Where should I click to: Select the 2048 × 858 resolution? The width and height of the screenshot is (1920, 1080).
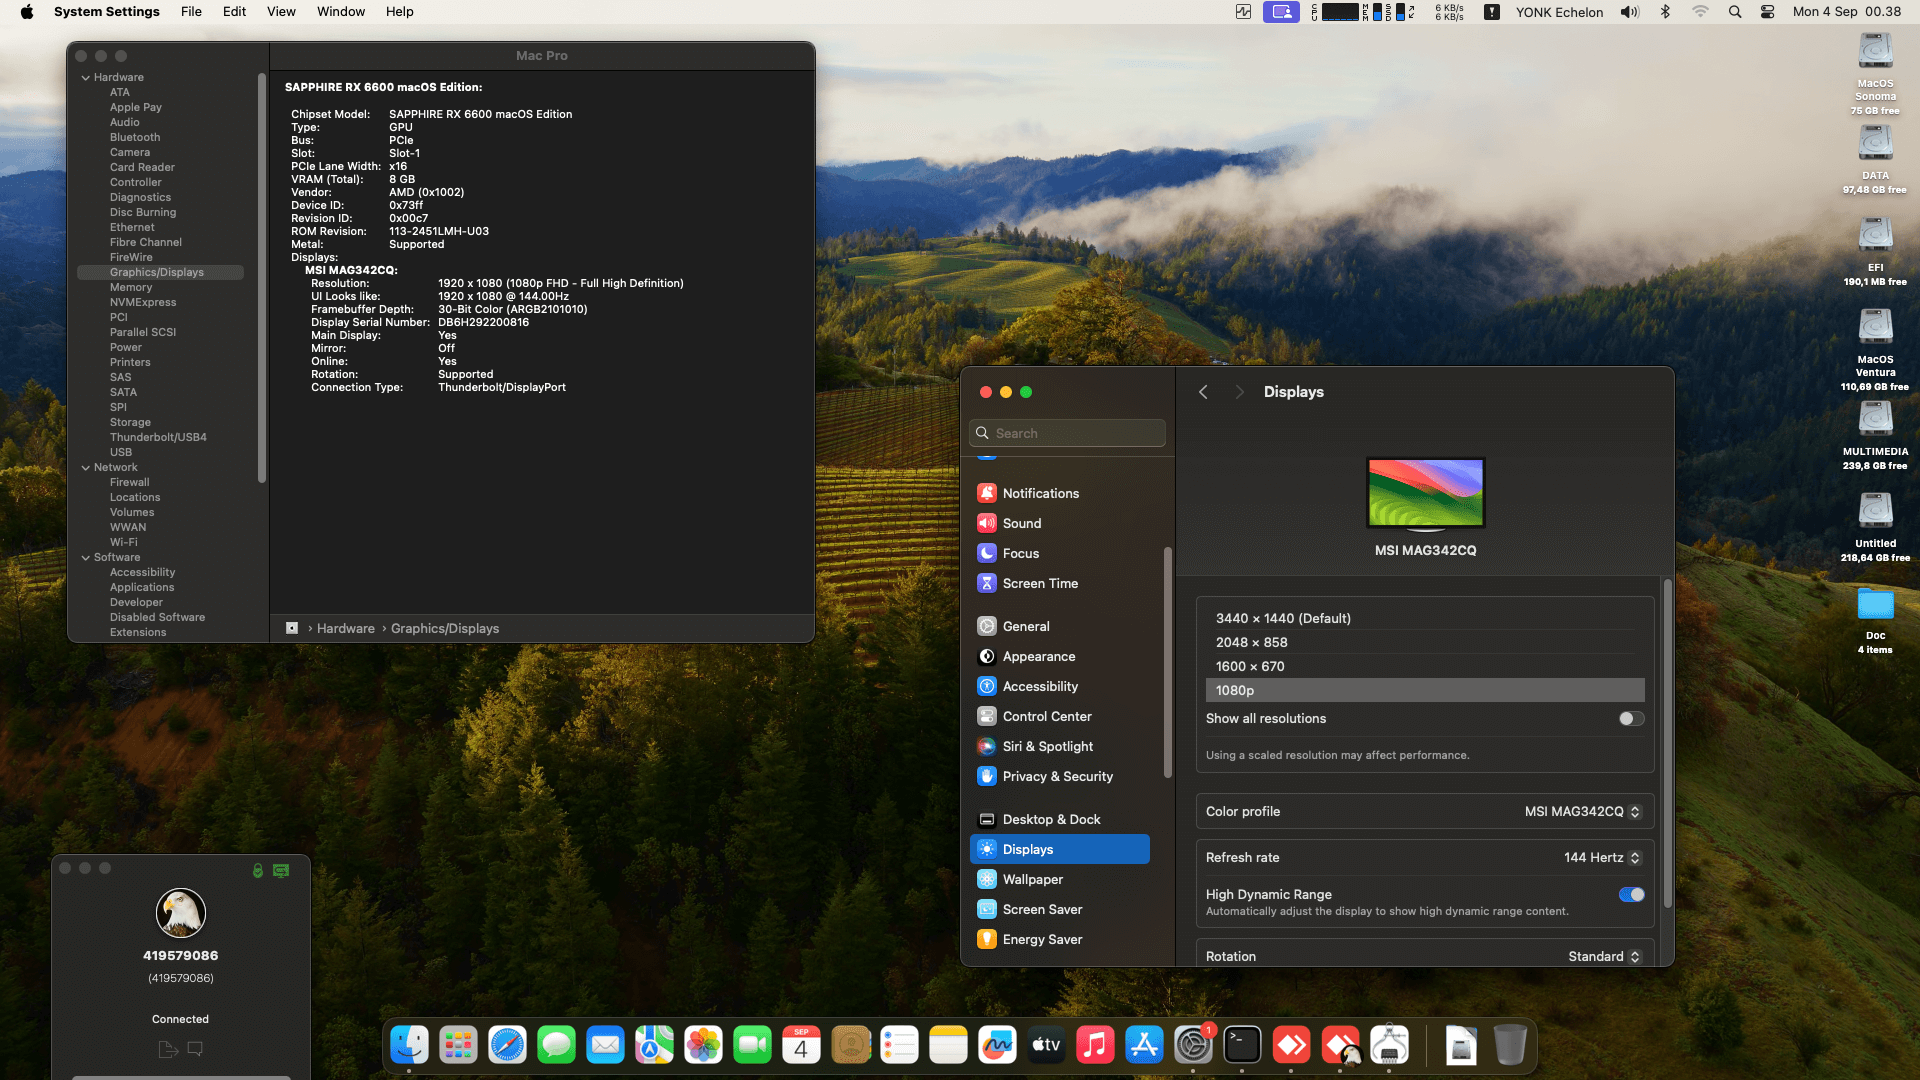[1251, 642]
